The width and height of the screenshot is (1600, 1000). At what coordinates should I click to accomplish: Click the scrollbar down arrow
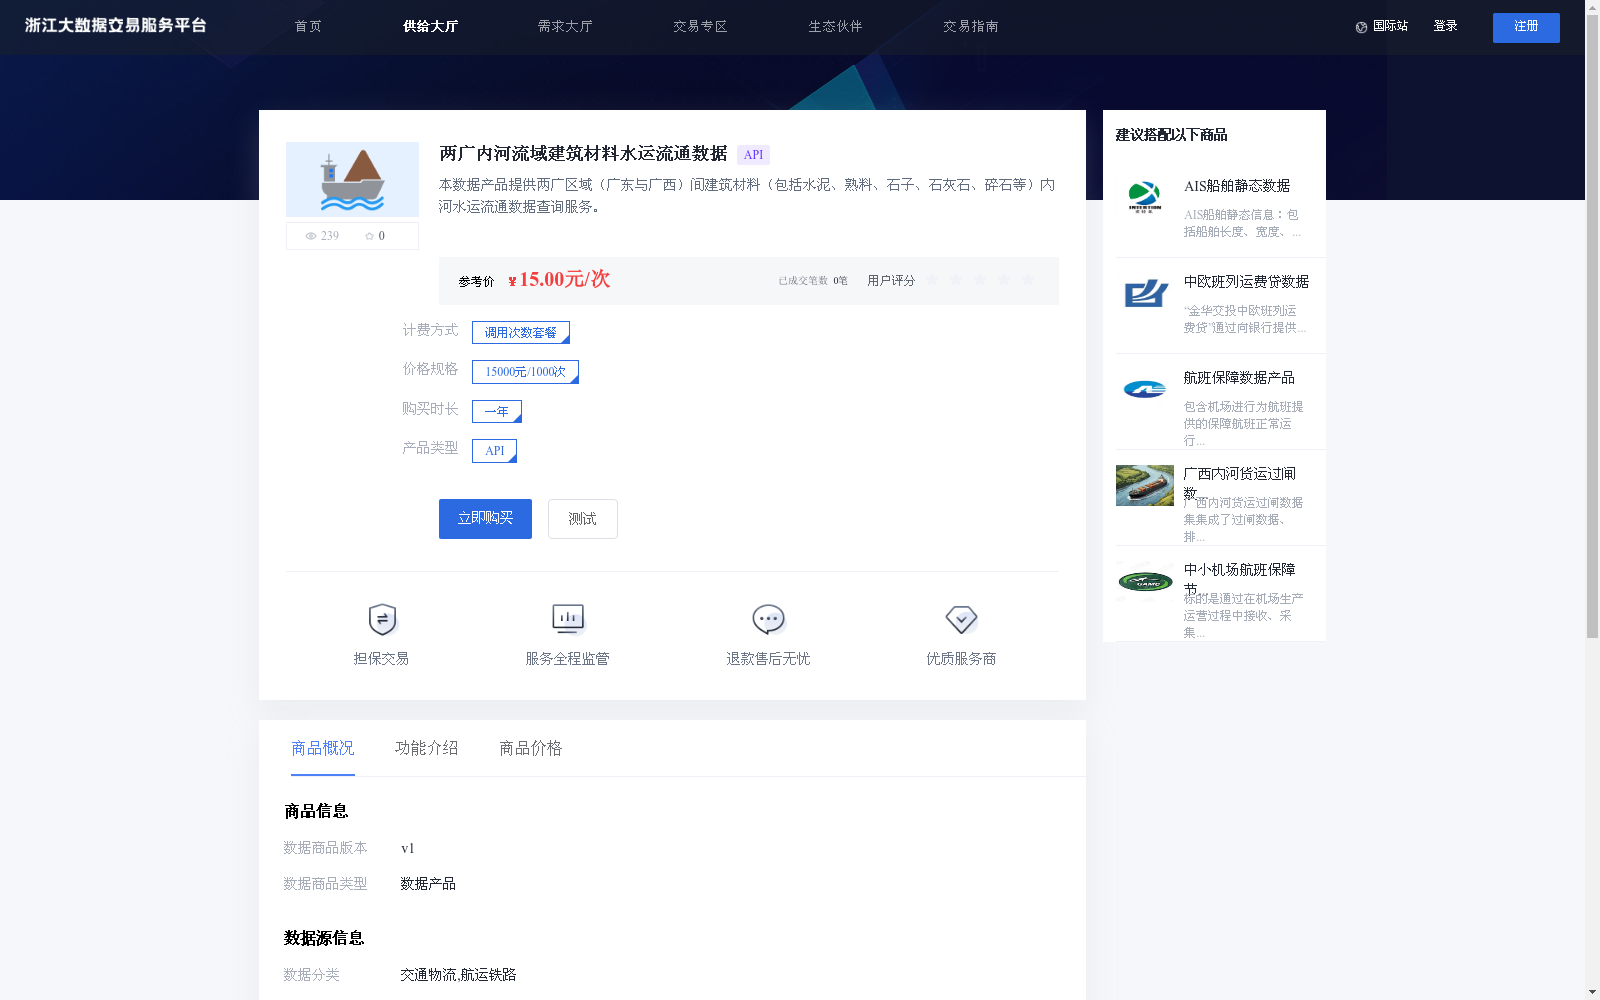[x=1592, y=993]
